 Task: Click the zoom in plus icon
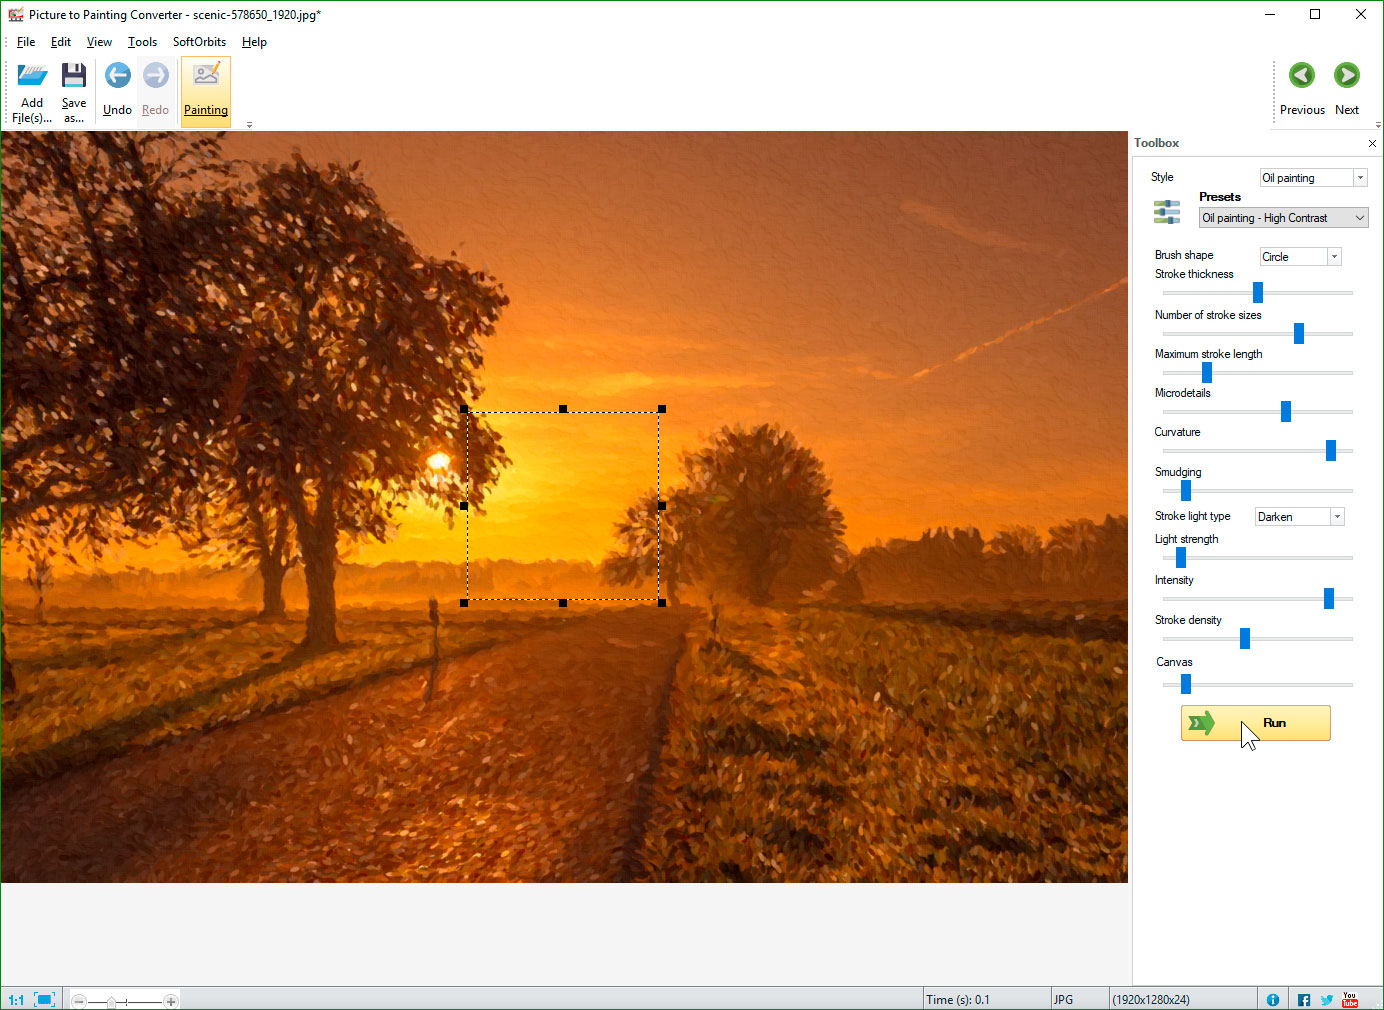pyautogui.click(x=171, y=1001)
